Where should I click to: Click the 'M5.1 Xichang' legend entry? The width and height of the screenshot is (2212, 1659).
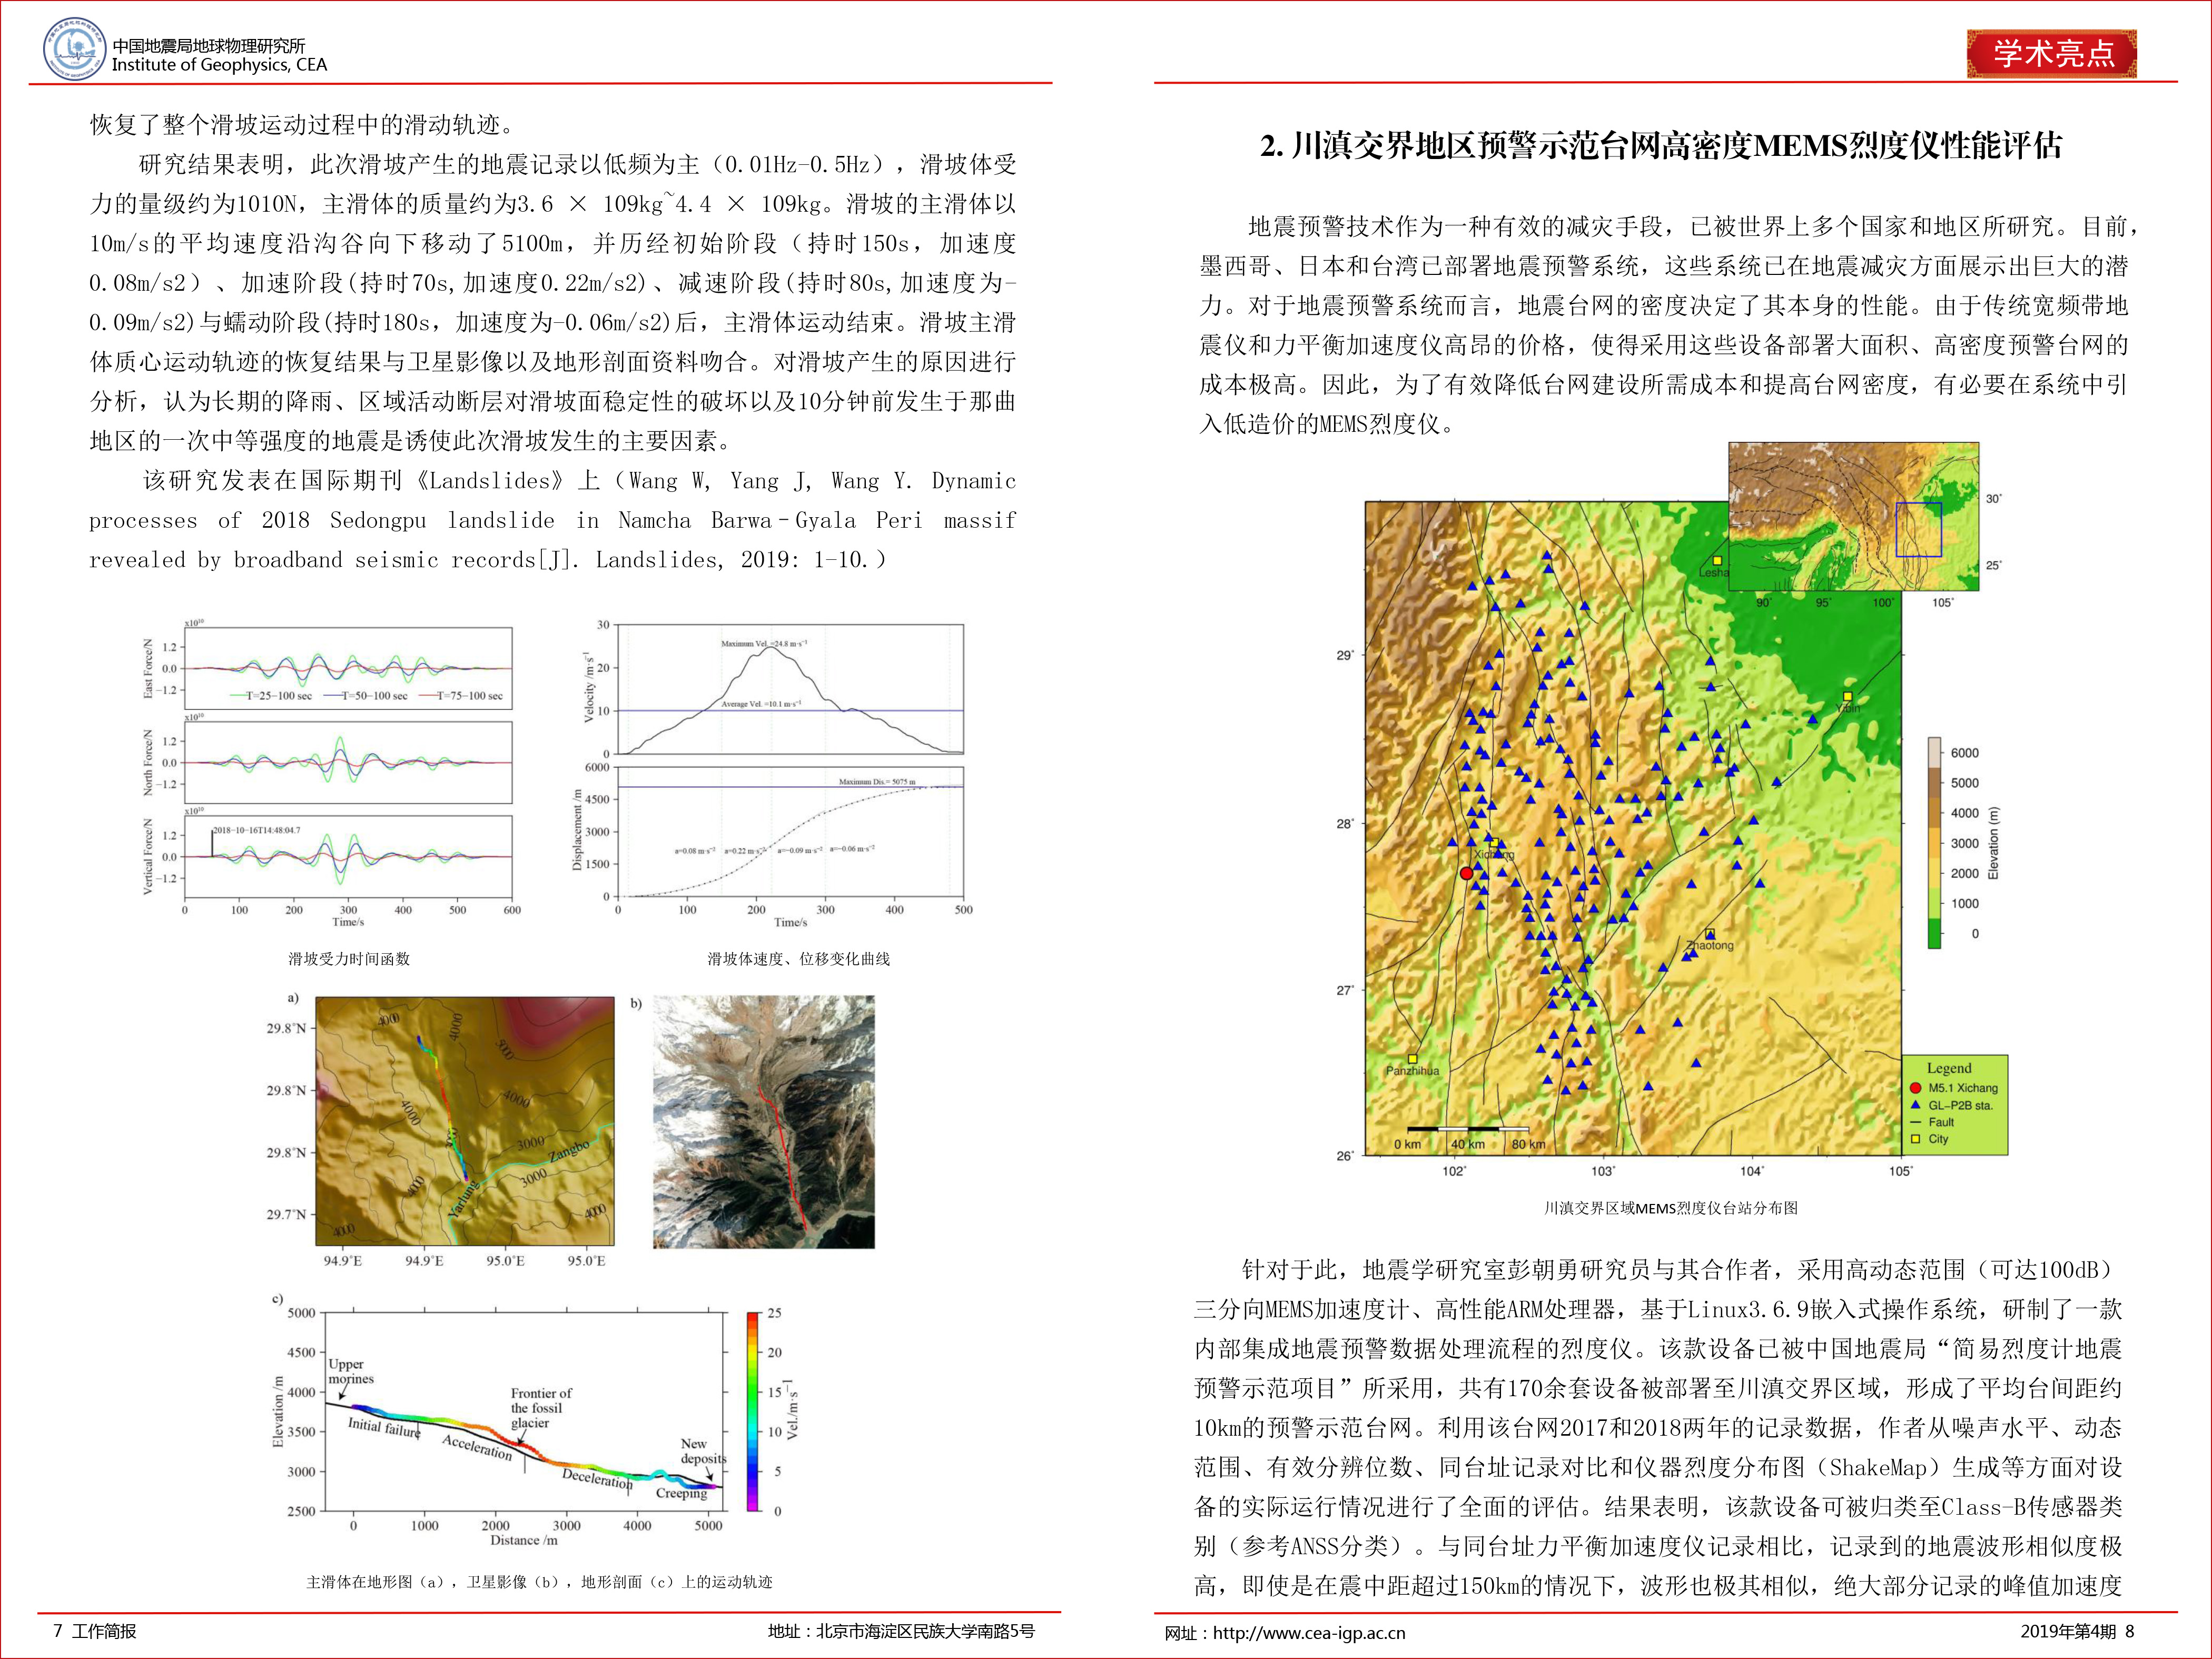click(x=1953, y=1088)
